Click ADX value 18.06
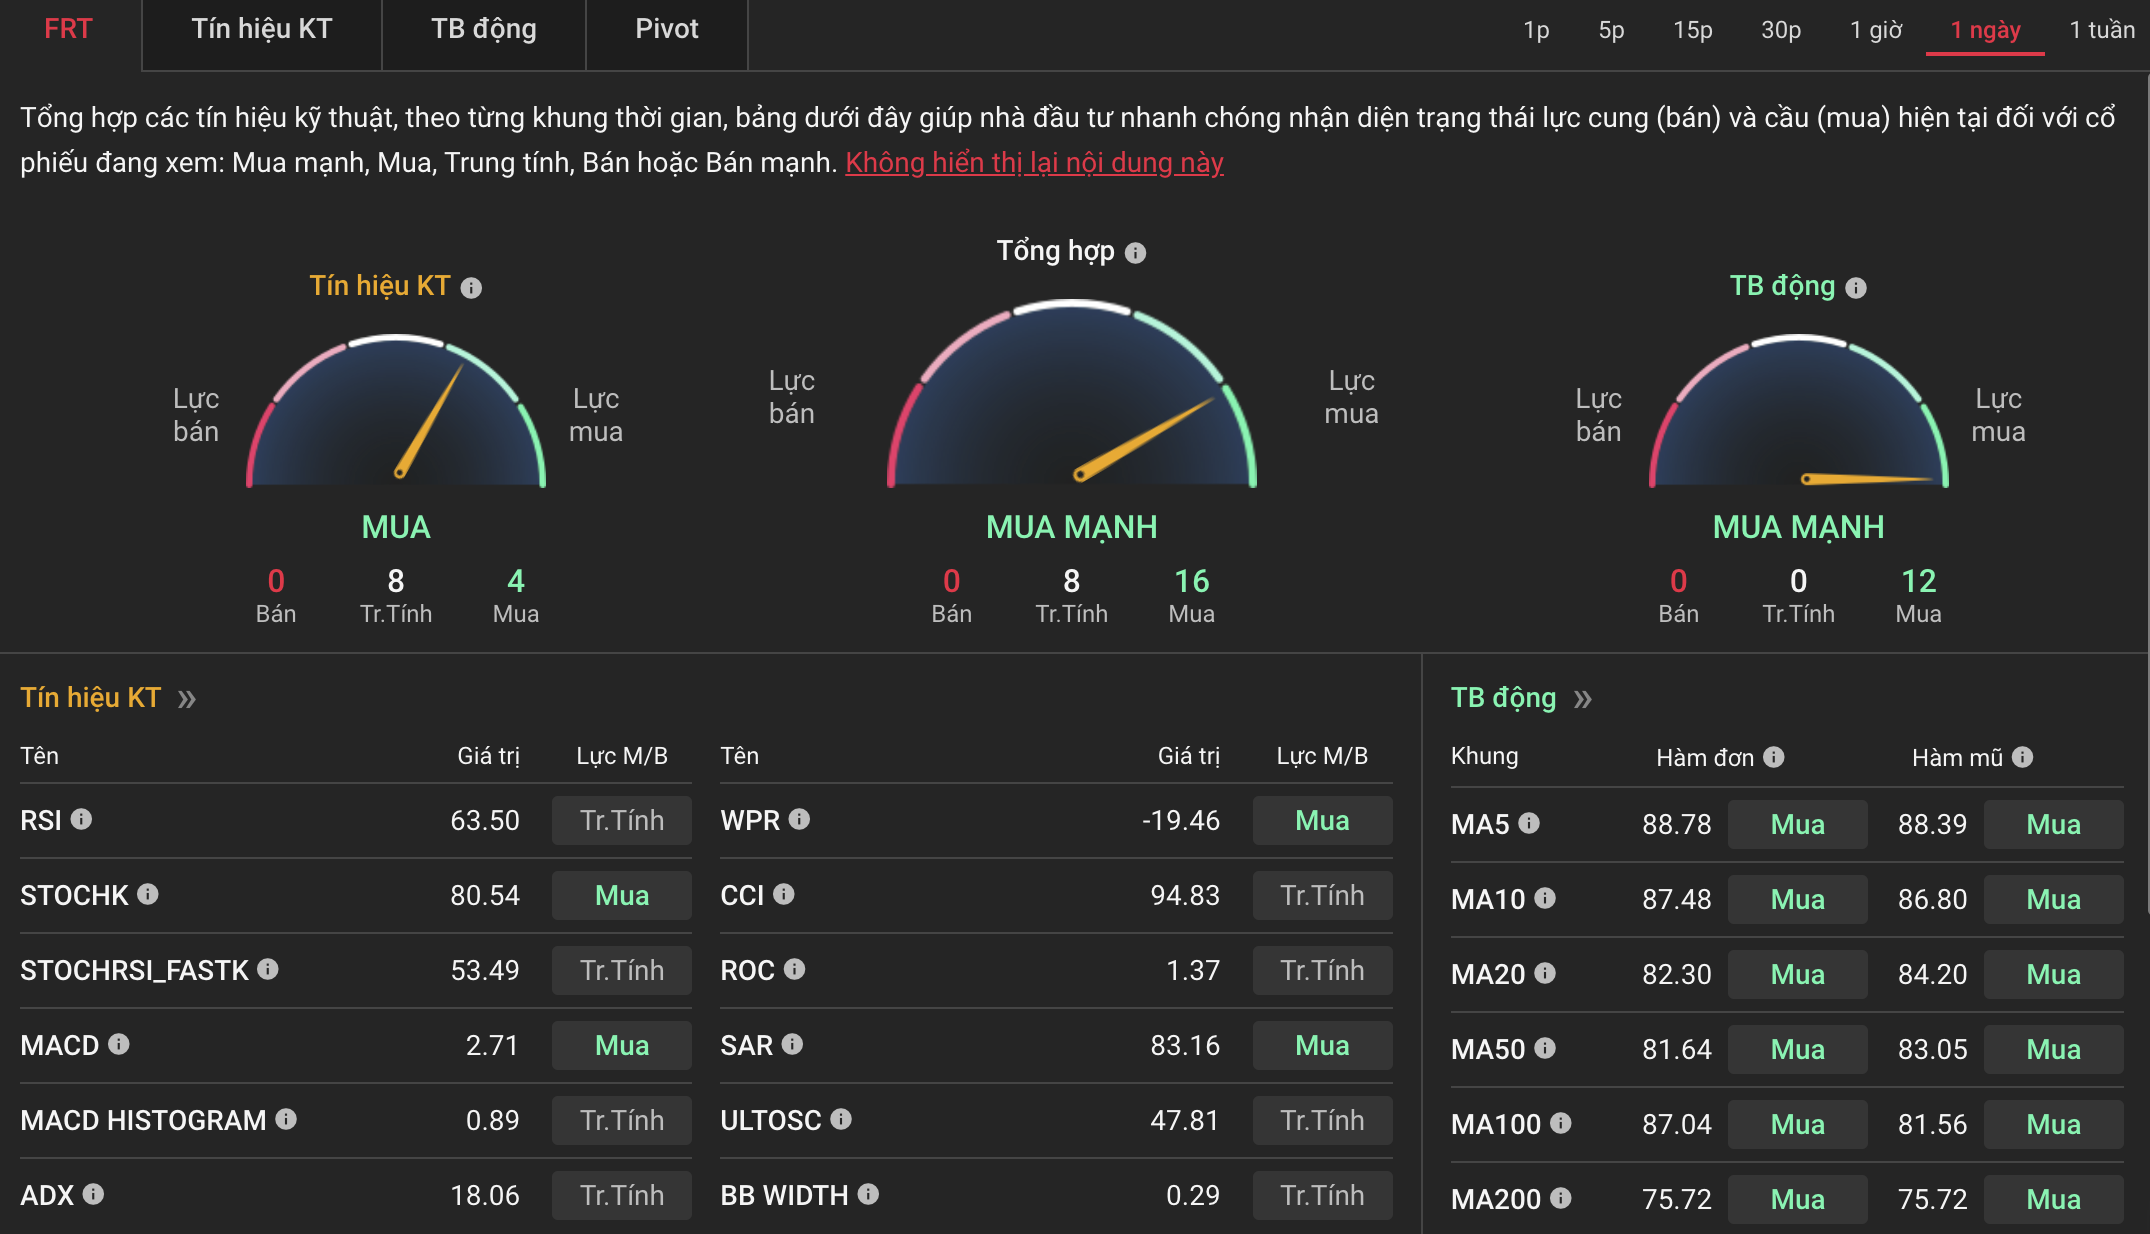The image size is (2150, 1234). pyautogui.click(x=485, y=1196)
